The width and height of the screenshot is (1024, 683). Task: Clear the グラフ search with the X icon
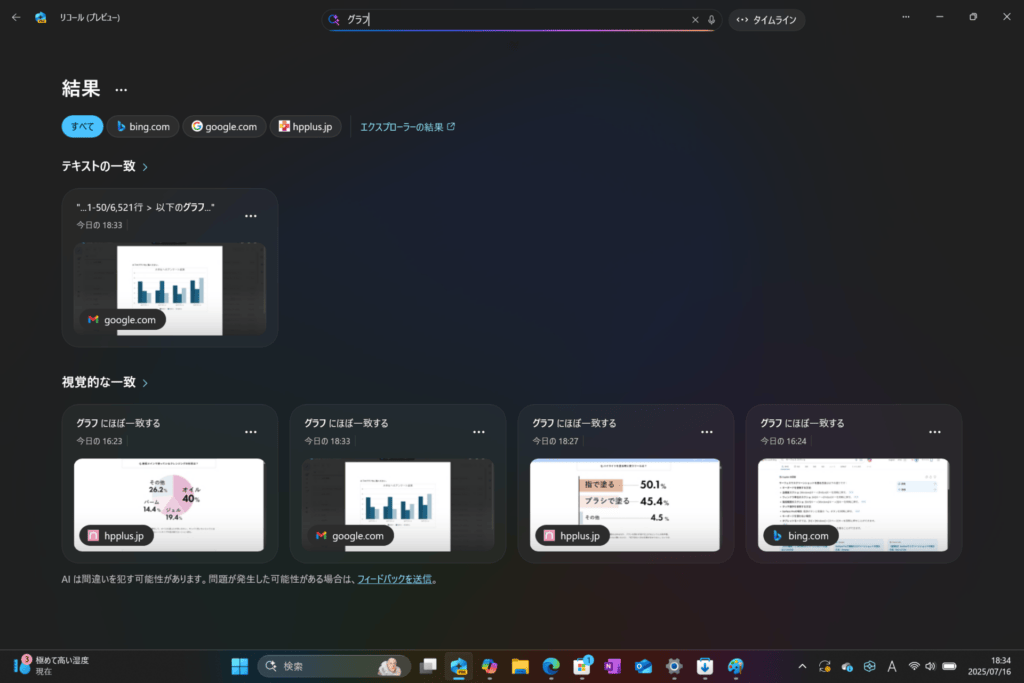695,19
